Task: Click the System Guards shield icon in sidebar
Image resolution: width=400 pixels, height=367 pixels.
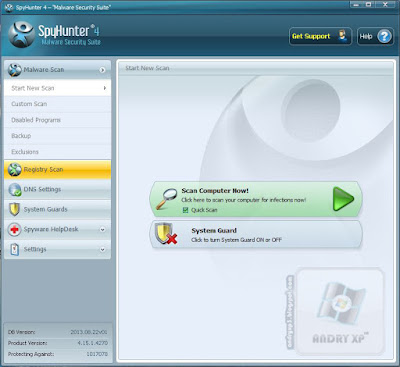Action: (x=14, y=209)
